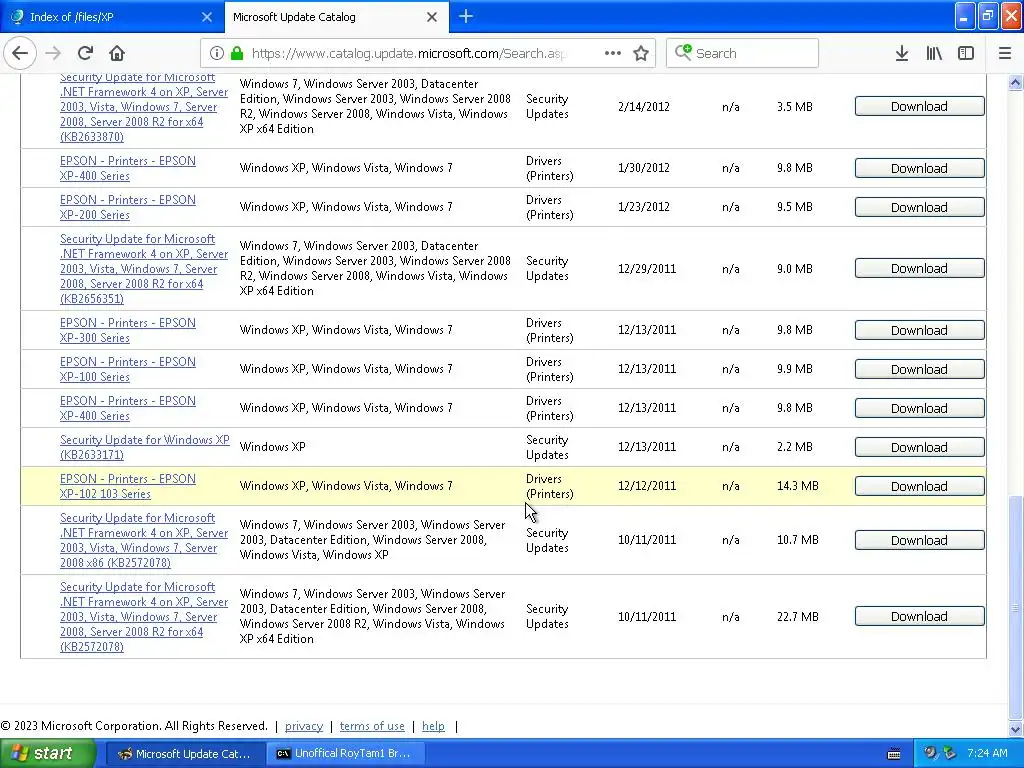This screenshot has width=1024, height=768.
Task: Open EPSON XP-102 103 Series link
Action: coord(127,486)
